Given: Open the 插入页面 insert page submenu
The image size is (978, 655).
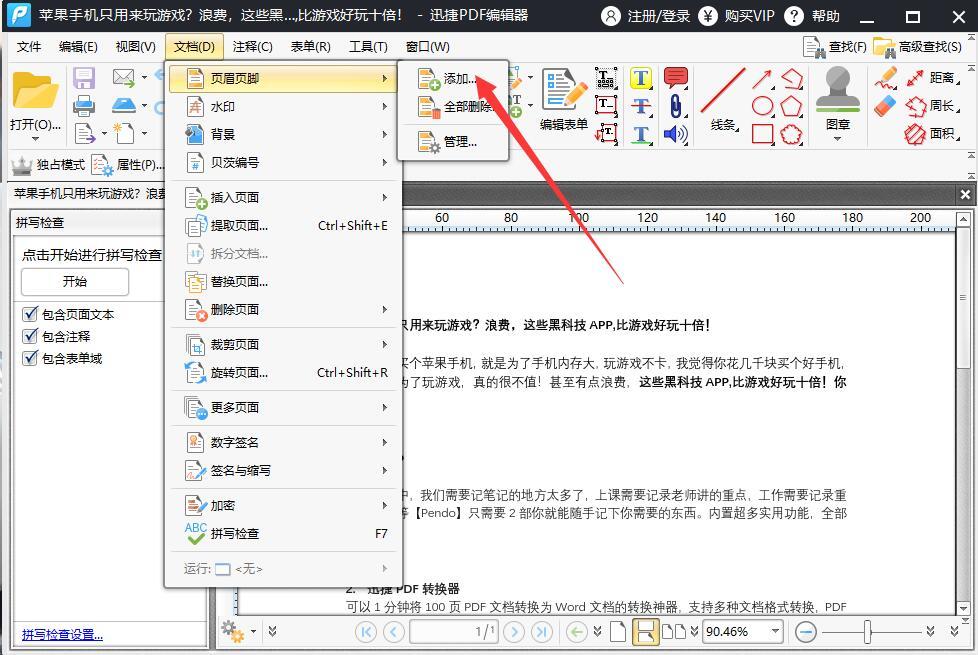Looking at the screenshot, I should pyautogui.click(x=284, y=197).
